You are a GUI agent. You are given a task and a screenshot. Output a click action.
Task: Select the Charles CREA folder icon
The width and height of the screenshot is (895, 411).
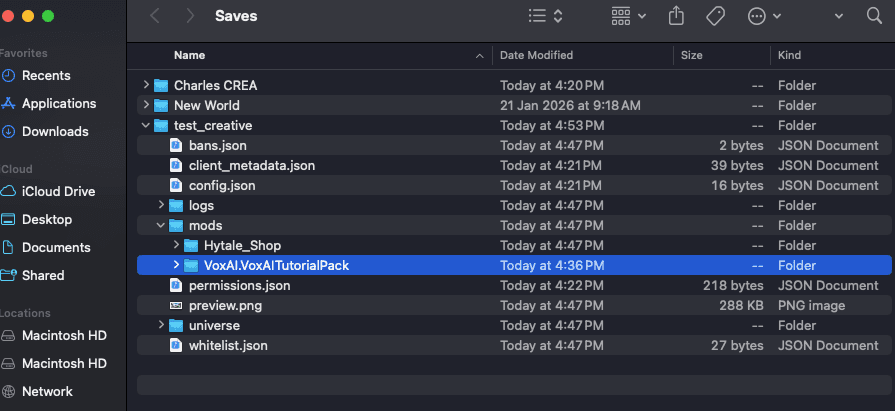coord(162,85)
